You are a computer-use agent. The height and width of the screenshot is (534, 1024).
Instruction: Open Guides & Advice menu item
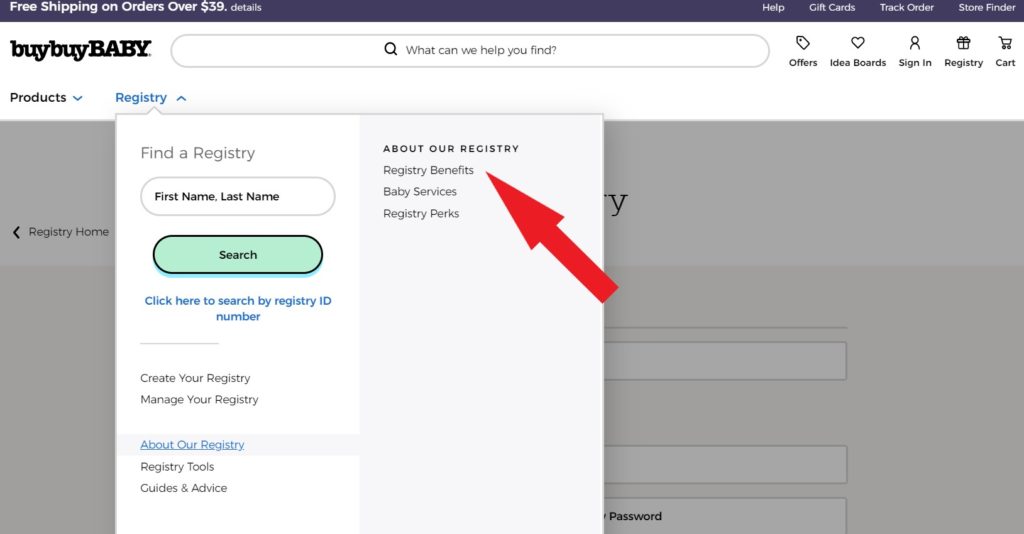[x=183, y=488]
